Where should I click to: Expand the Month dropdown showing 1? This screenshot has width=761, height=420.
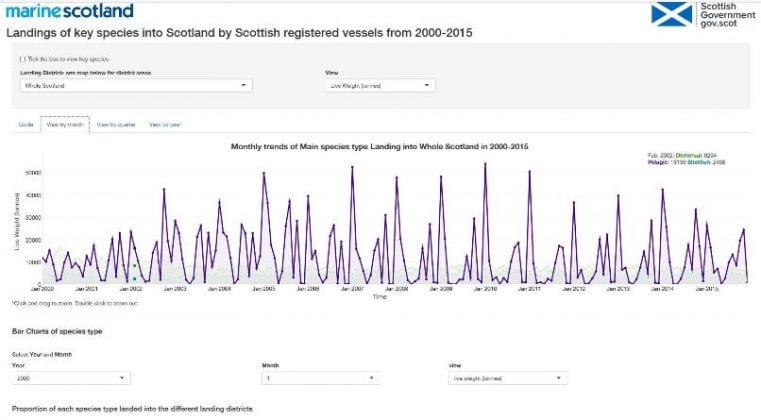(320, 378)
